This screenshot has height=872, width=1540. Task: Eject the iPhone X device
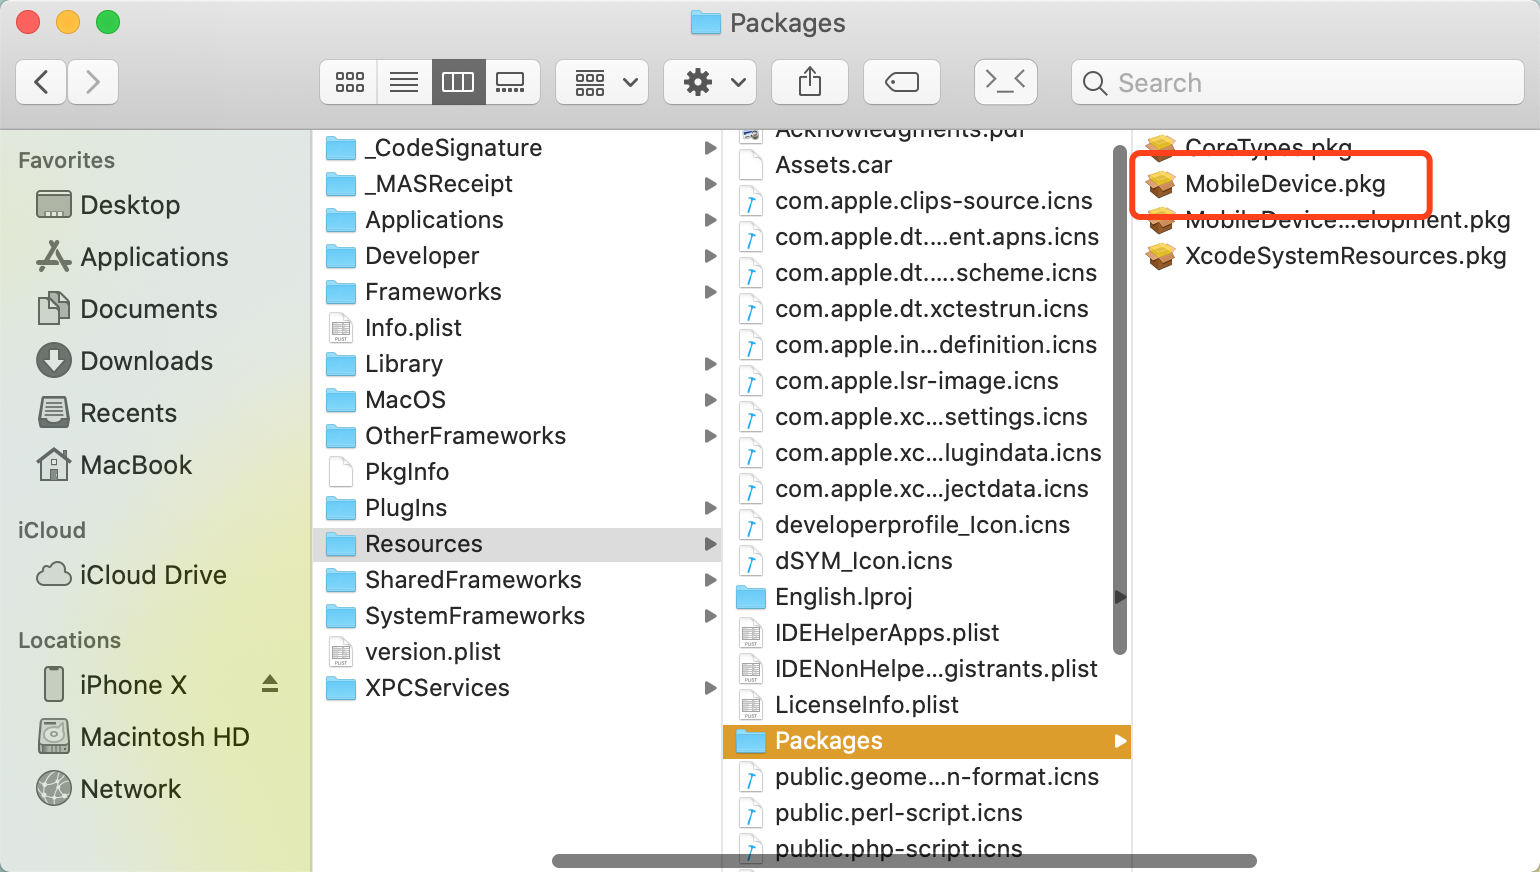pos(270,685)
